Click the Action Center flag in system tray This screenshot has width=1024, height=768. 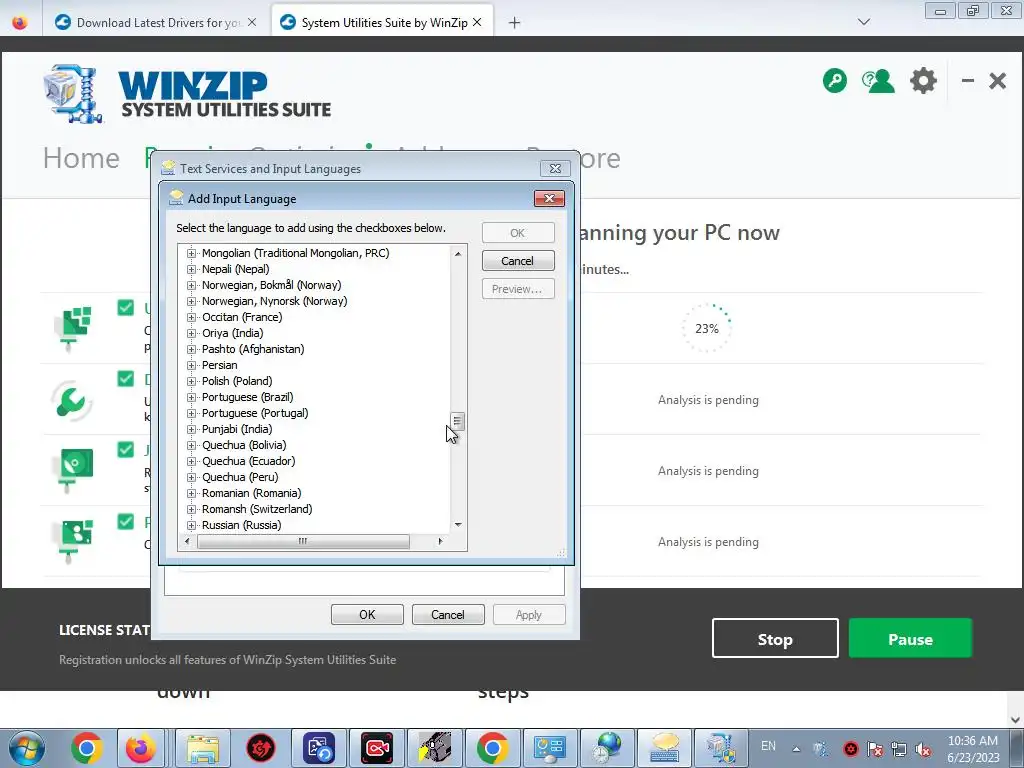pyautogui.click(x=874, y=748)
